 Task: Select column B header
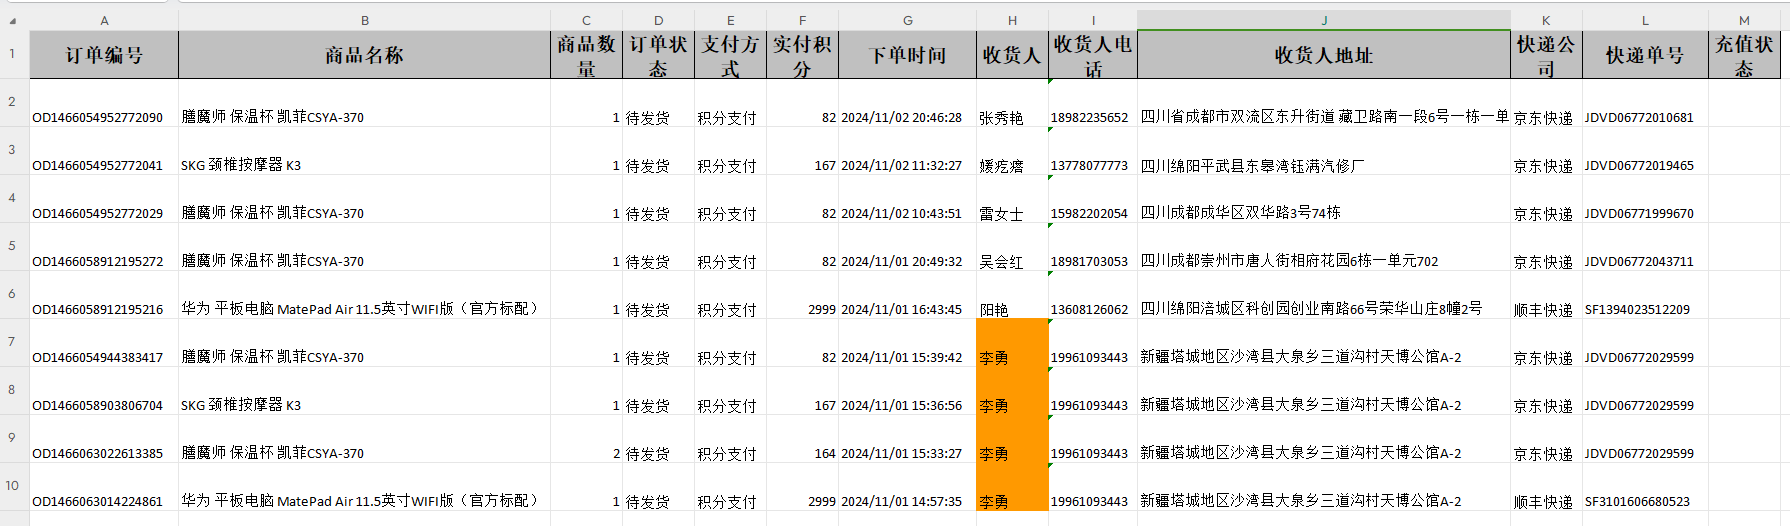(x=364, y=20)
